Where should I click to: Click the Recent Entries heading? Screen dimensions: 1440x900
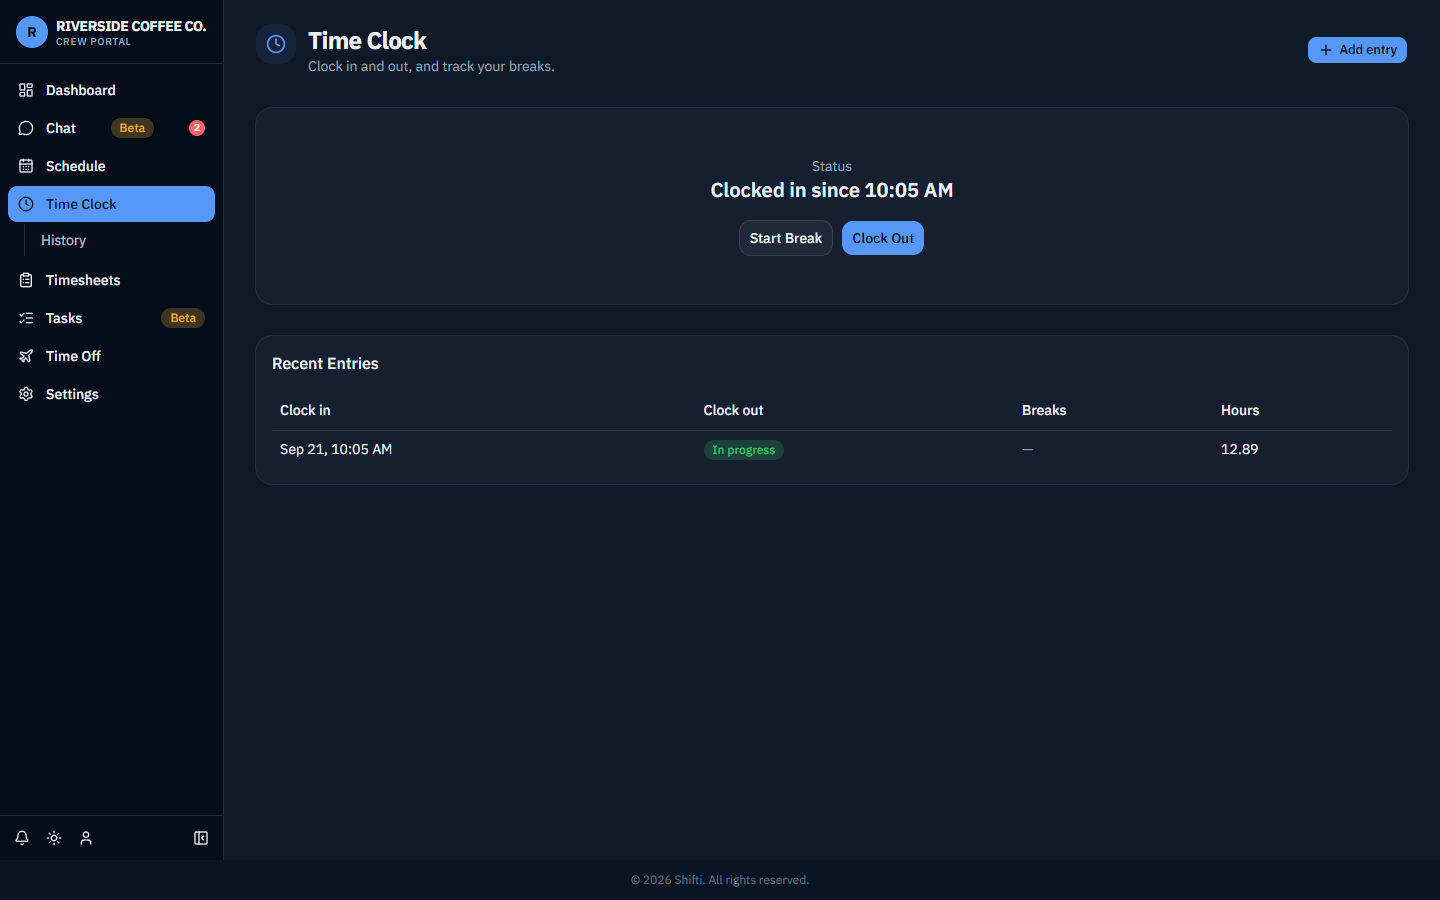(x=325, y=364)
